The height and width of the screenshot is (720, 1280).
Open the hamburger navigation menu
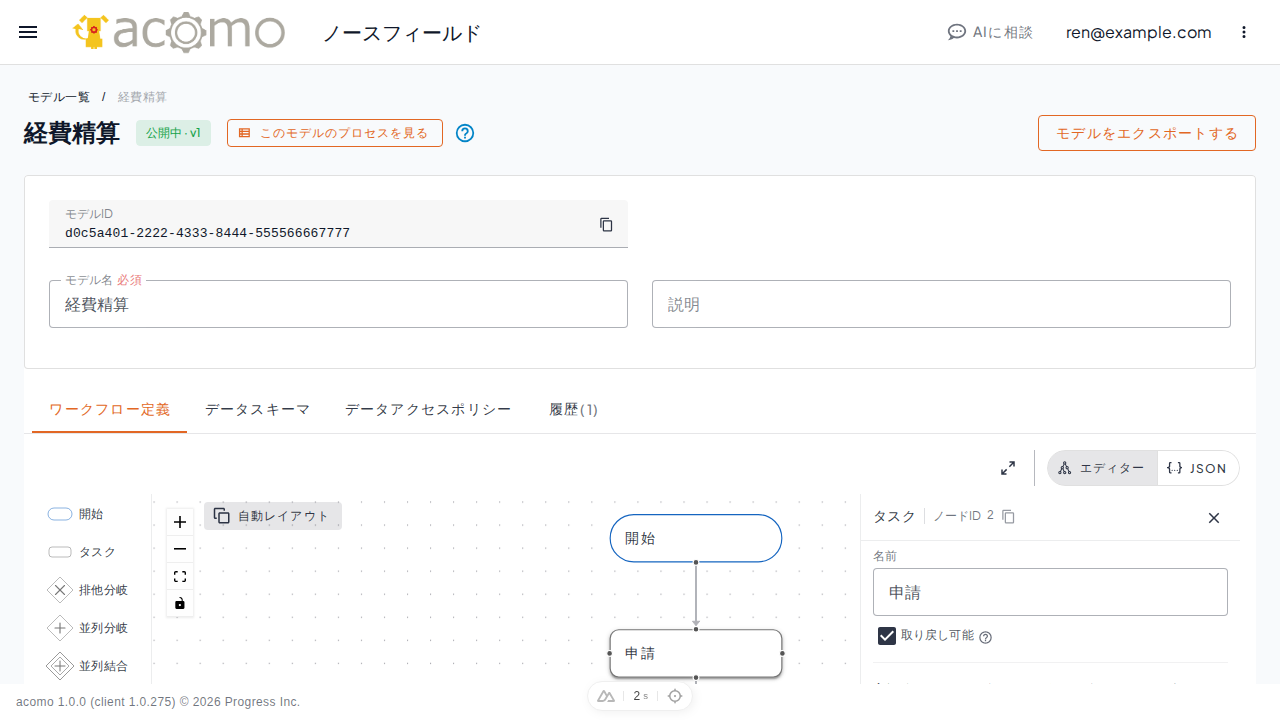click(28, 32)
